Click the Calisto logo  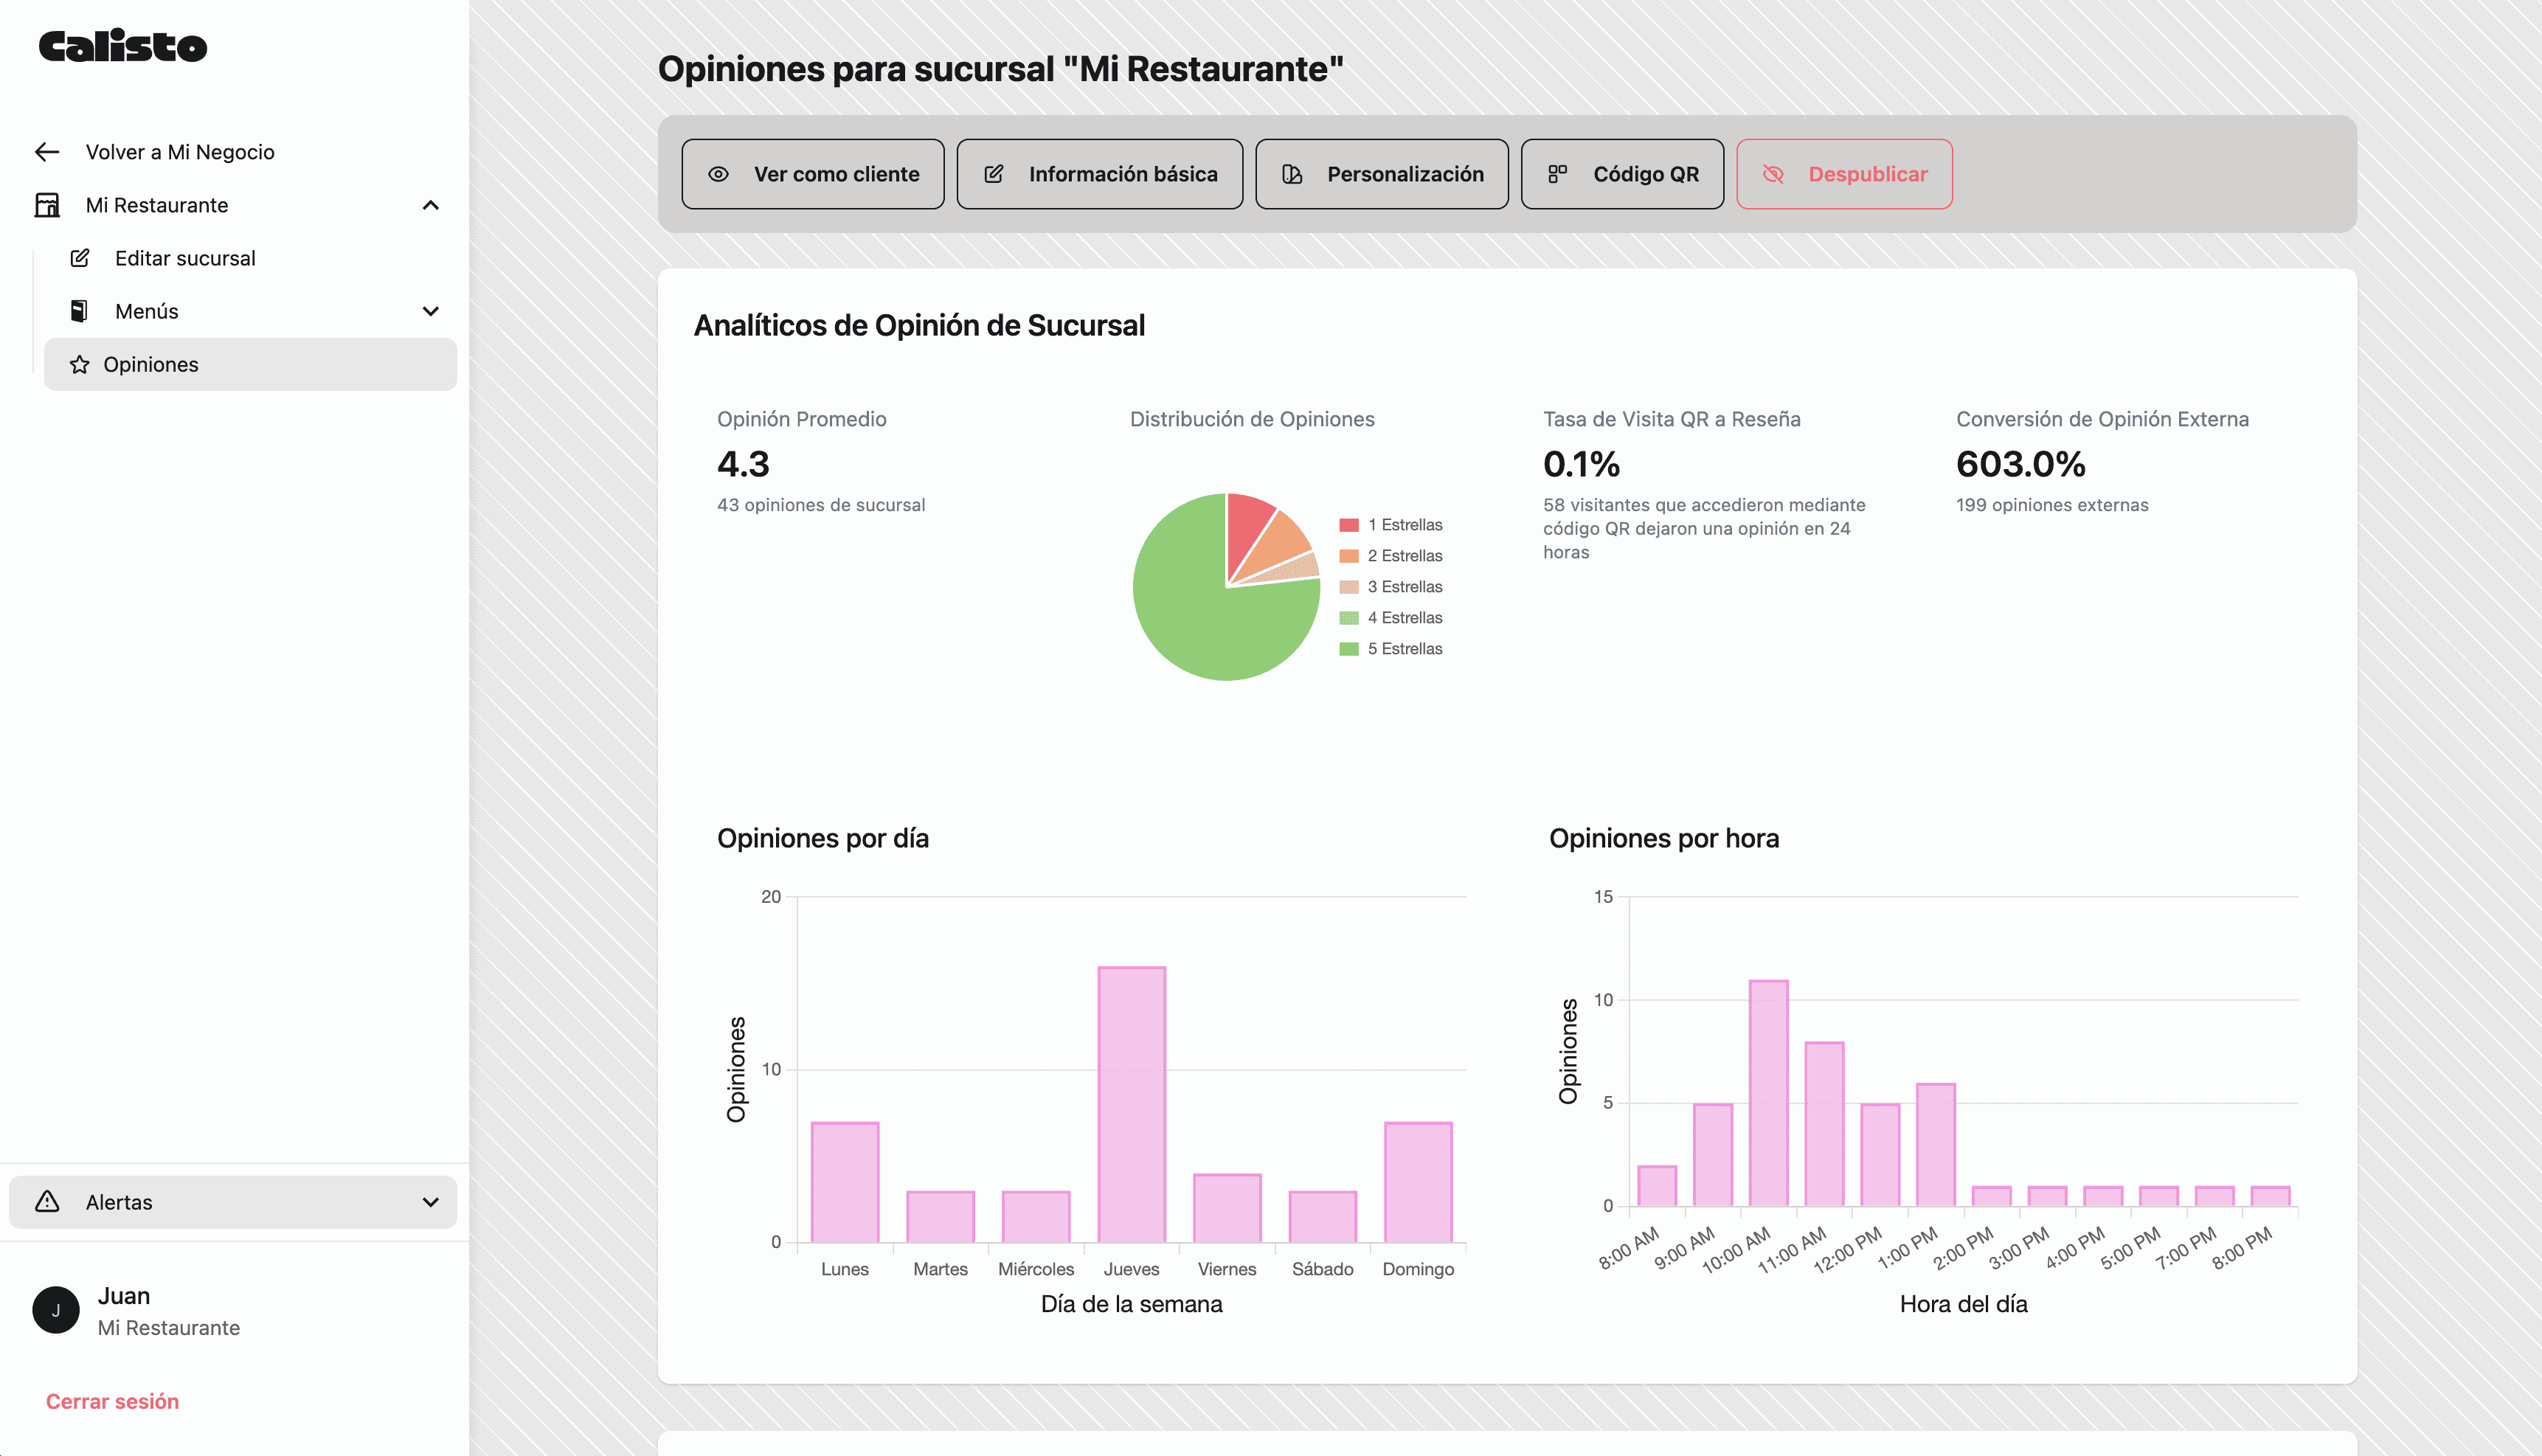[x=123, y=46]
